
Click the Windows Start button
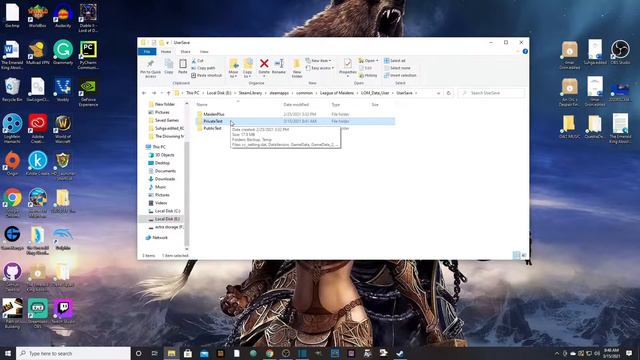pos(8,353)
